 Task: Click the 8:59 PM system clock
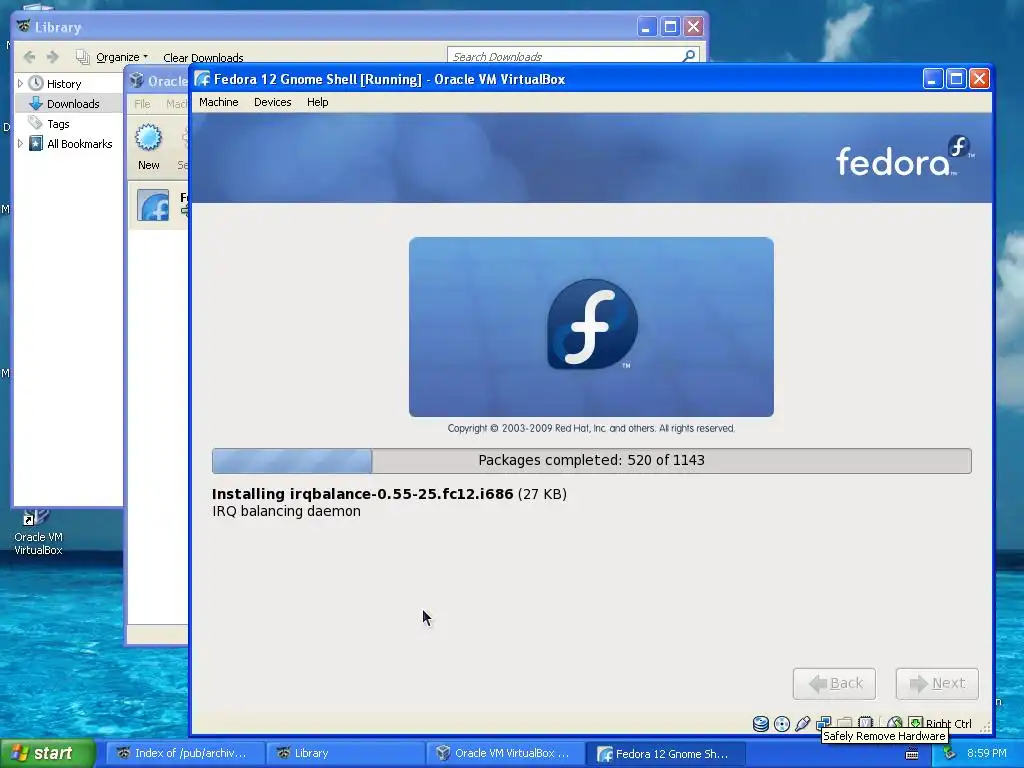pos(987,753)
